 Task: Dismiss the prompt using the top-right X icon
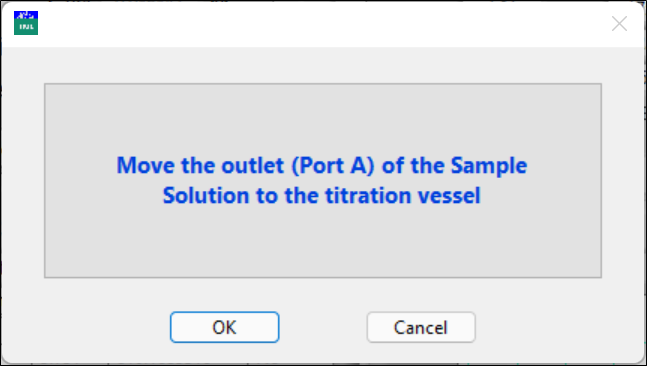pos(619,24)
